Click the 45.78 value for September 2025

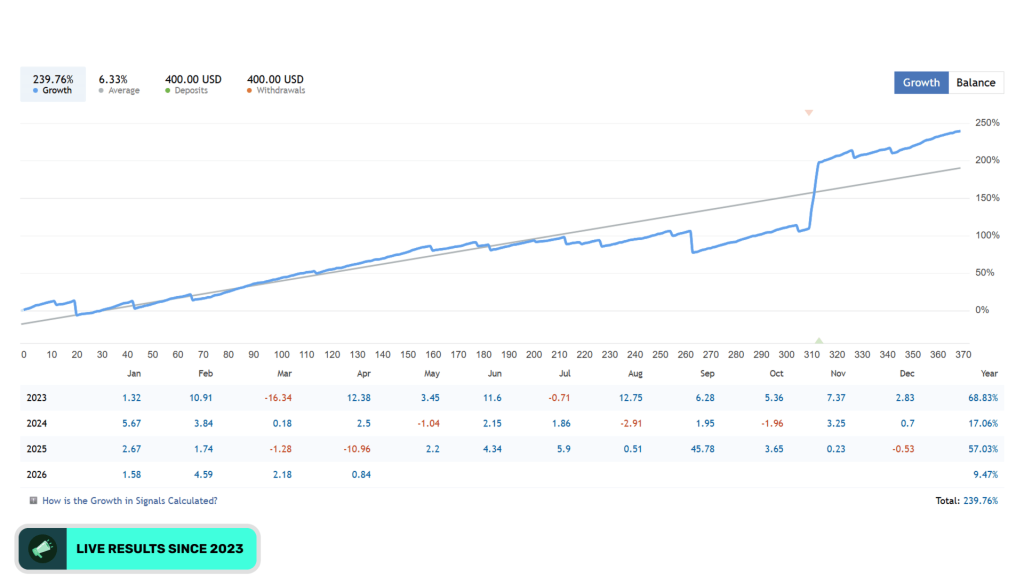703,449
